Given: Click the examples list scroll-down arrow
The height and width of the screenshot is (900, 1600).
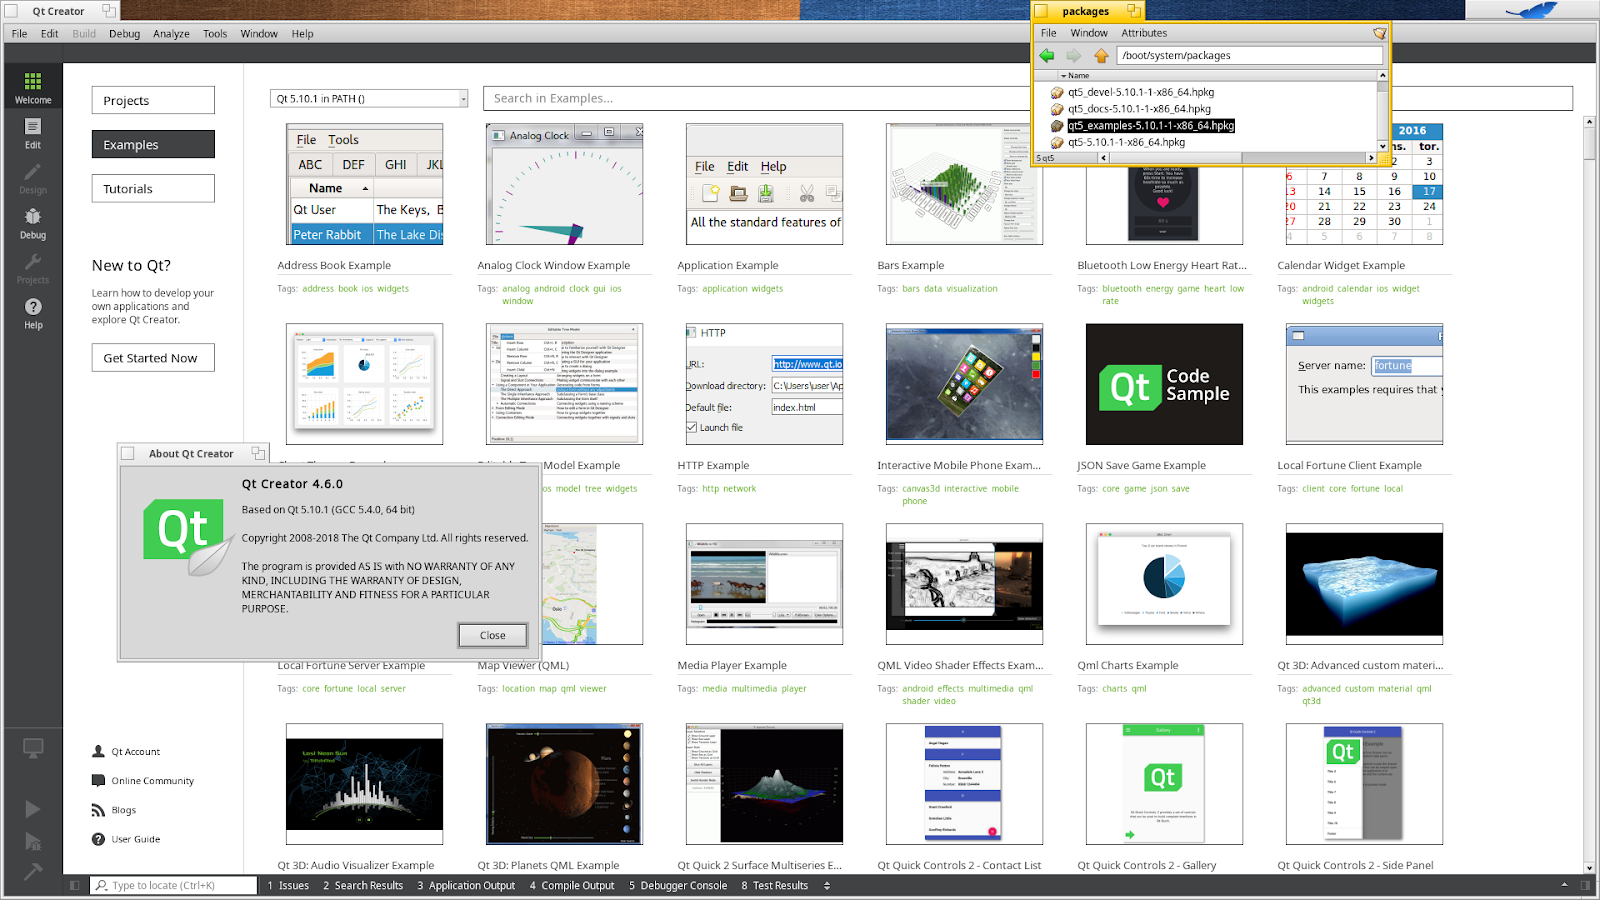Looking at the screenshot, I should (x=1589, y=868).
